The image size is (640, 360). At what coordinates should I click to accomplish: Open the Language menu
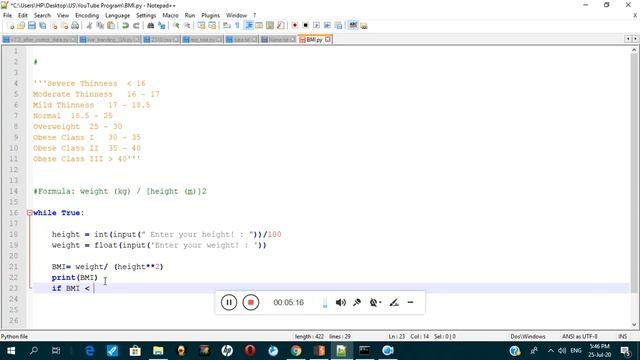click(118, 15)
